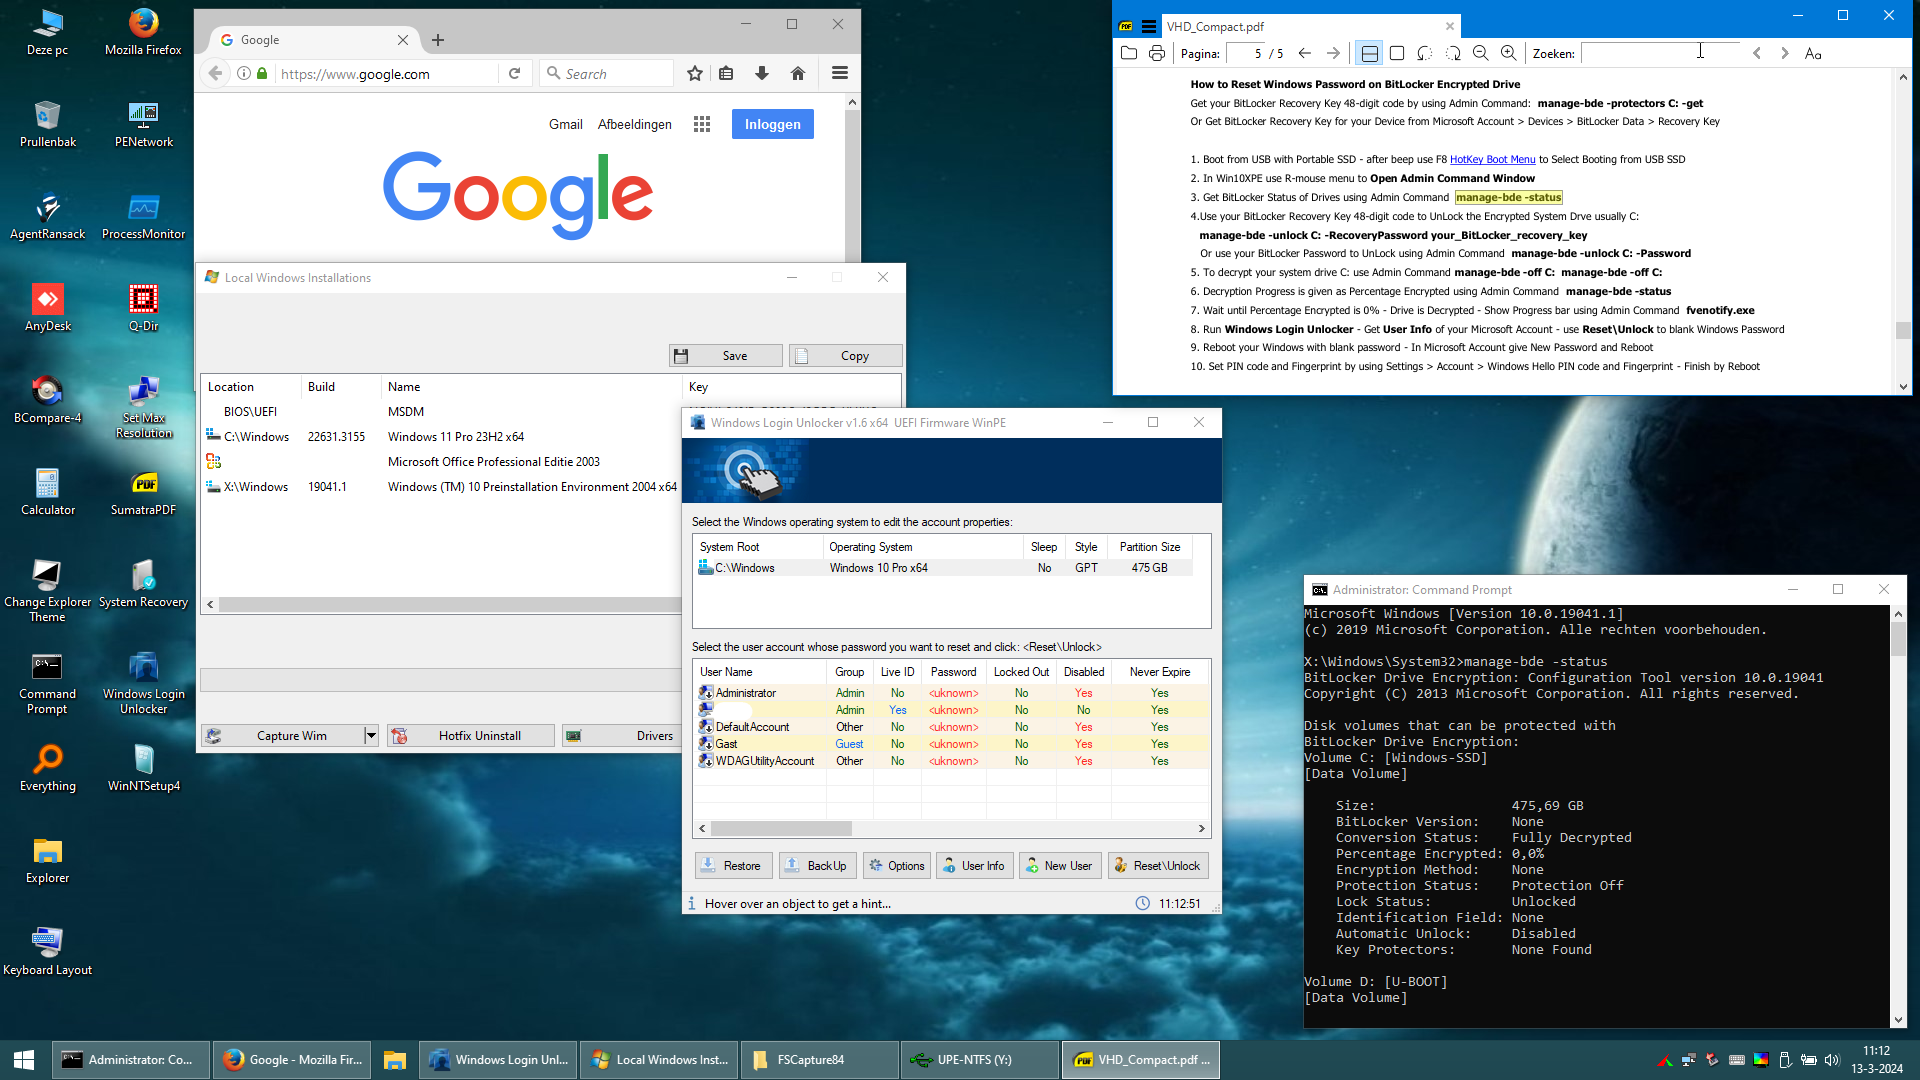
Task: Zoom in using SumatraPDF magnifier plus icon
Action: [x=1508, y=53]
